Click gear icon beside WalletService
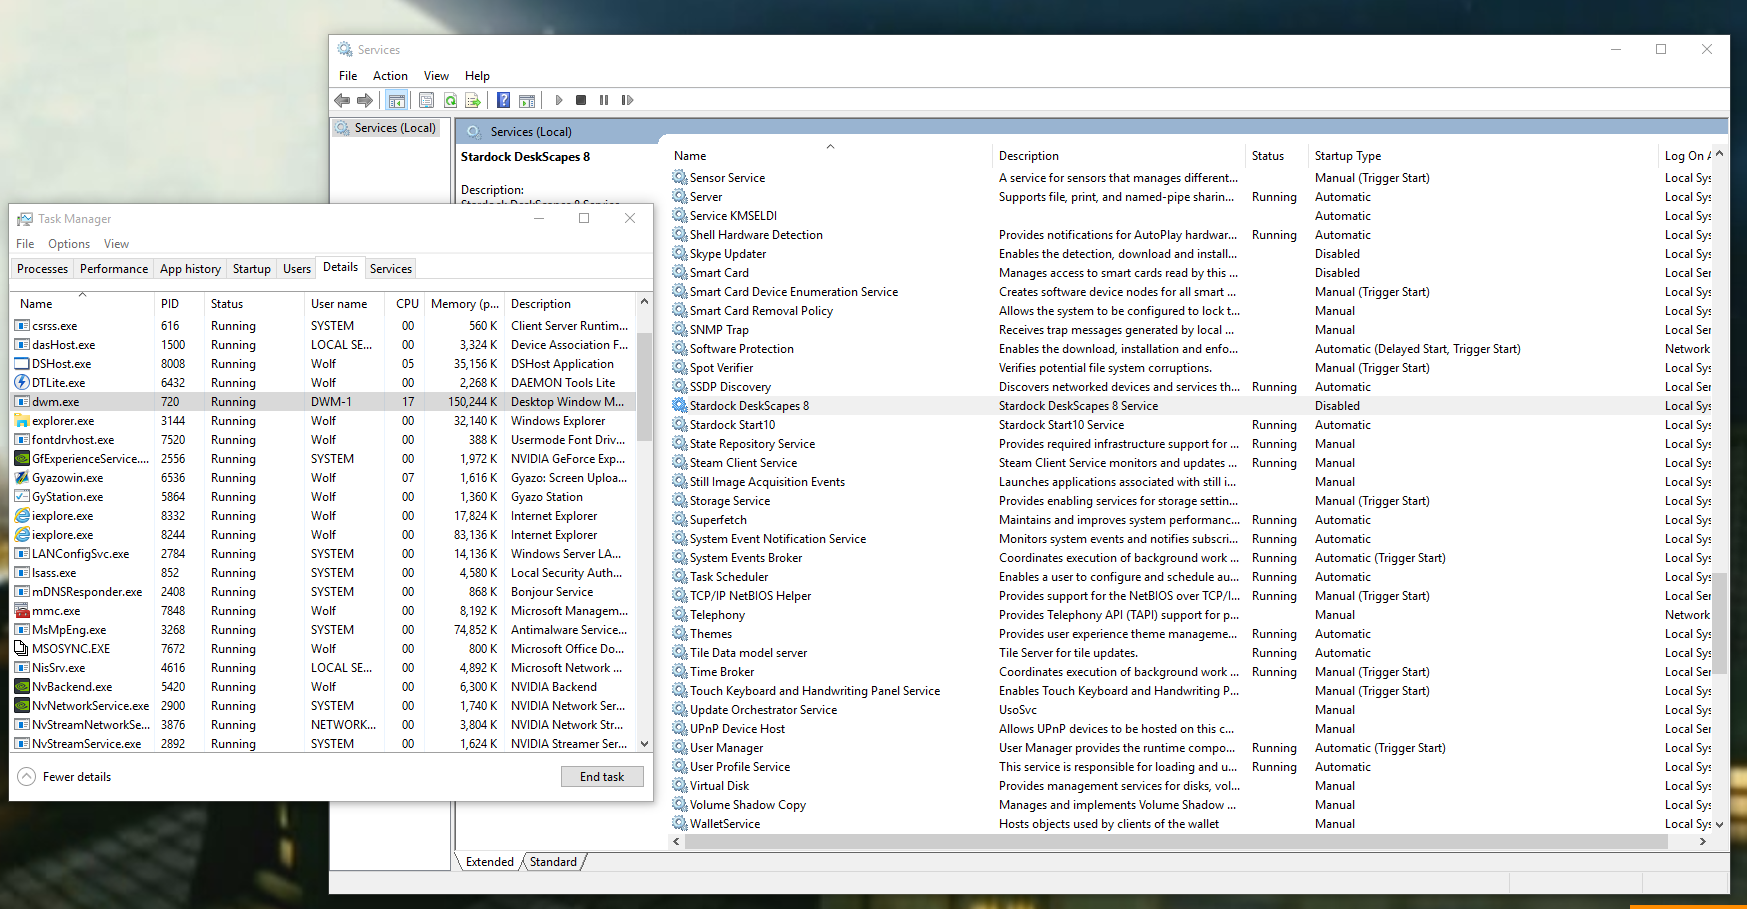Screen dimensions: 1747x909 coord(680,823)
